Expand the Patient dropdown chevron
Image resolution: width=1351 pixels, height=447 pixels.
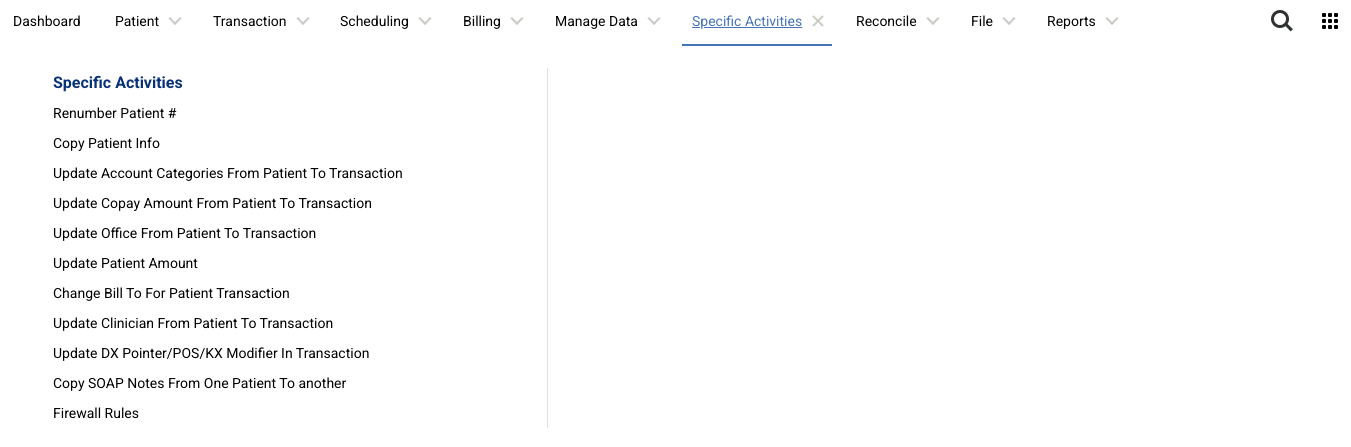point(175,21)
